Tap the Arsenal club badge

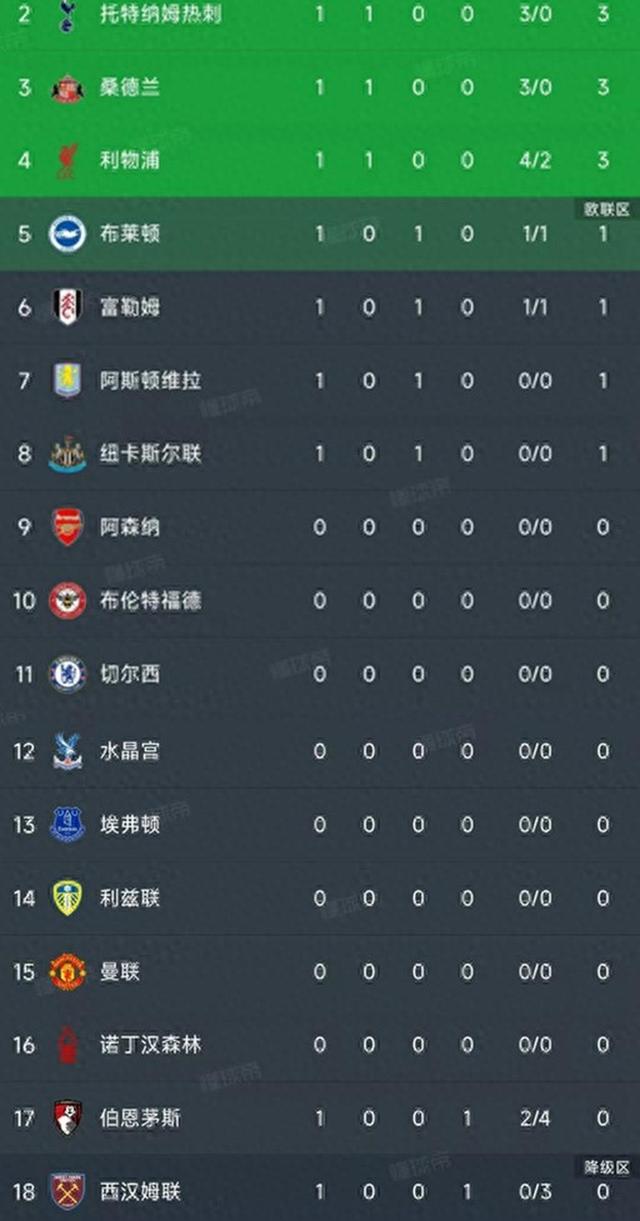[68, 527]
